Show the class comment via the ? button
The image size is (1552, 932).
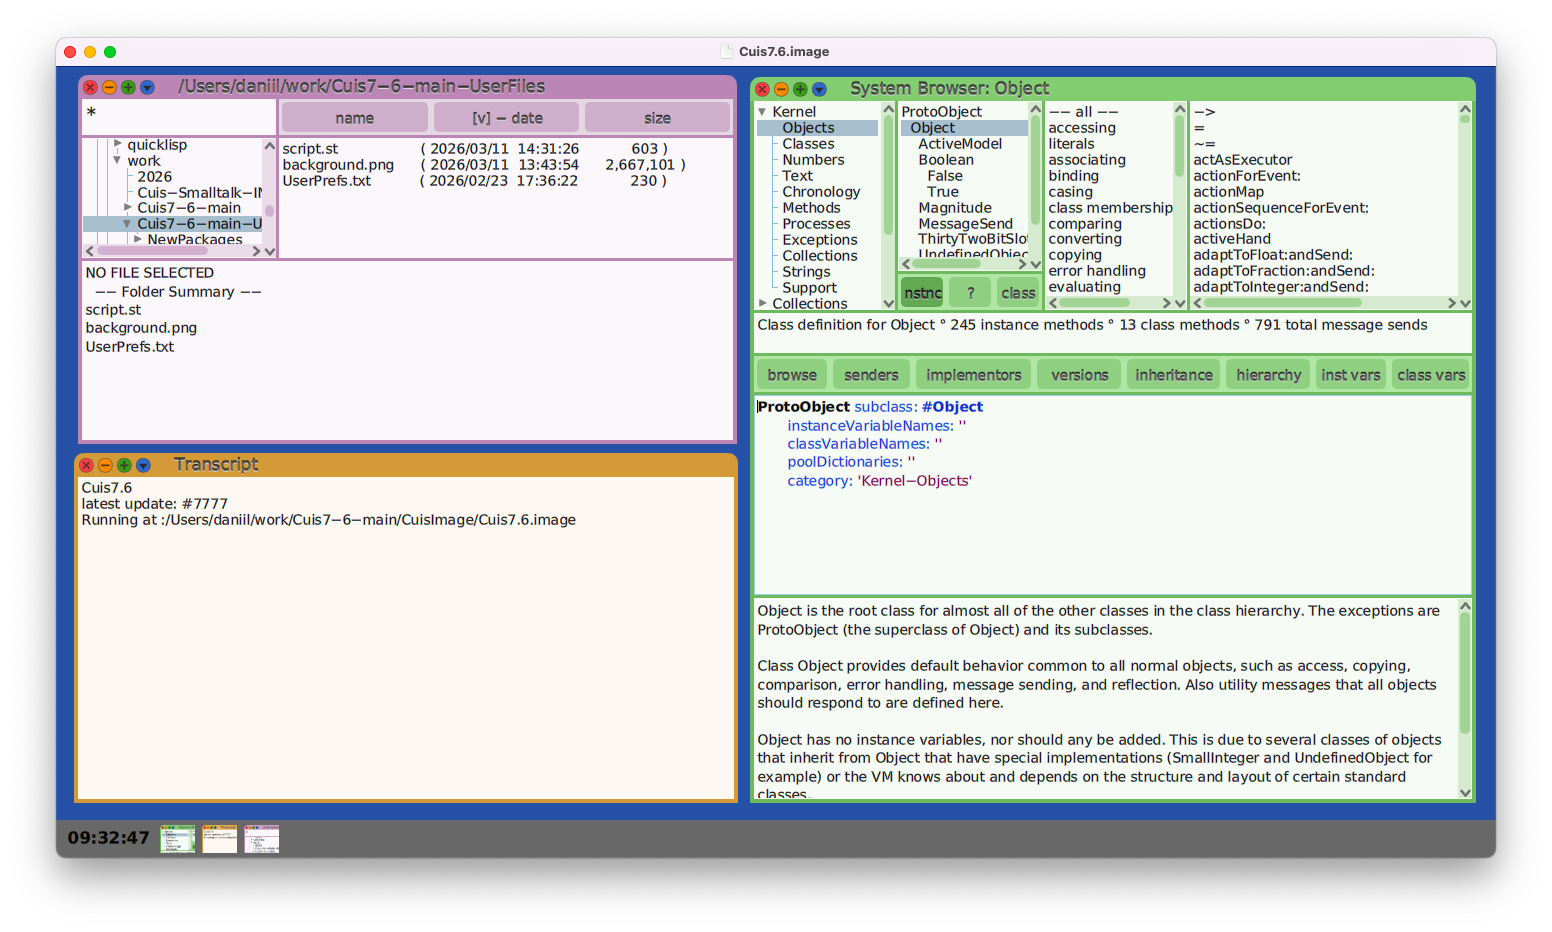(x=969, y=292)
